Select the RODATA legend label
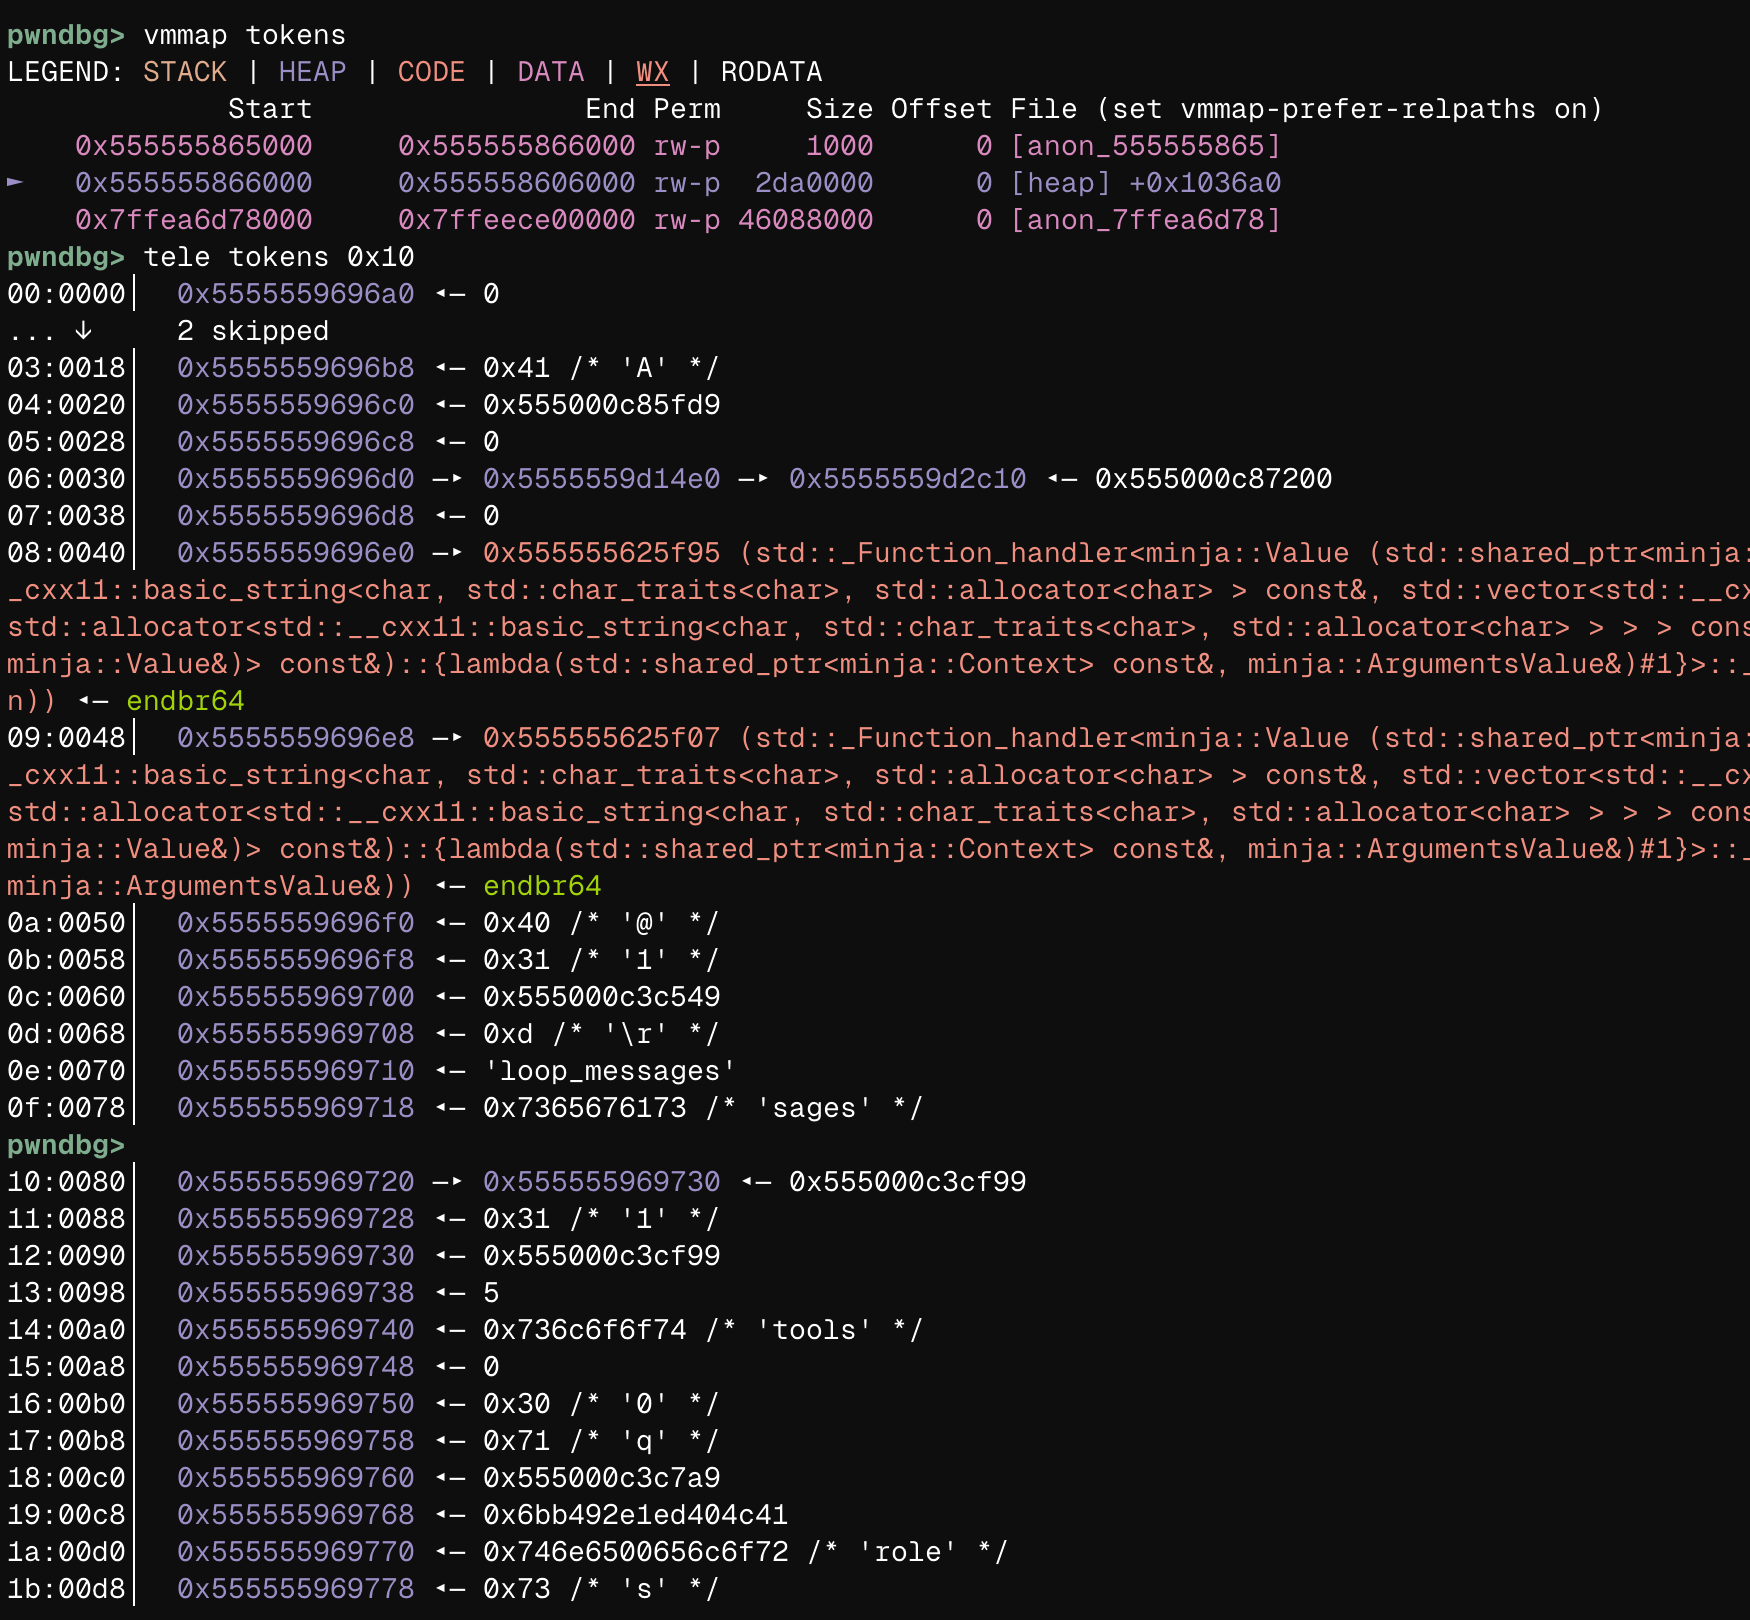Image resolution: width=1750 pixels, height=1620 pixels. (771, 72)
